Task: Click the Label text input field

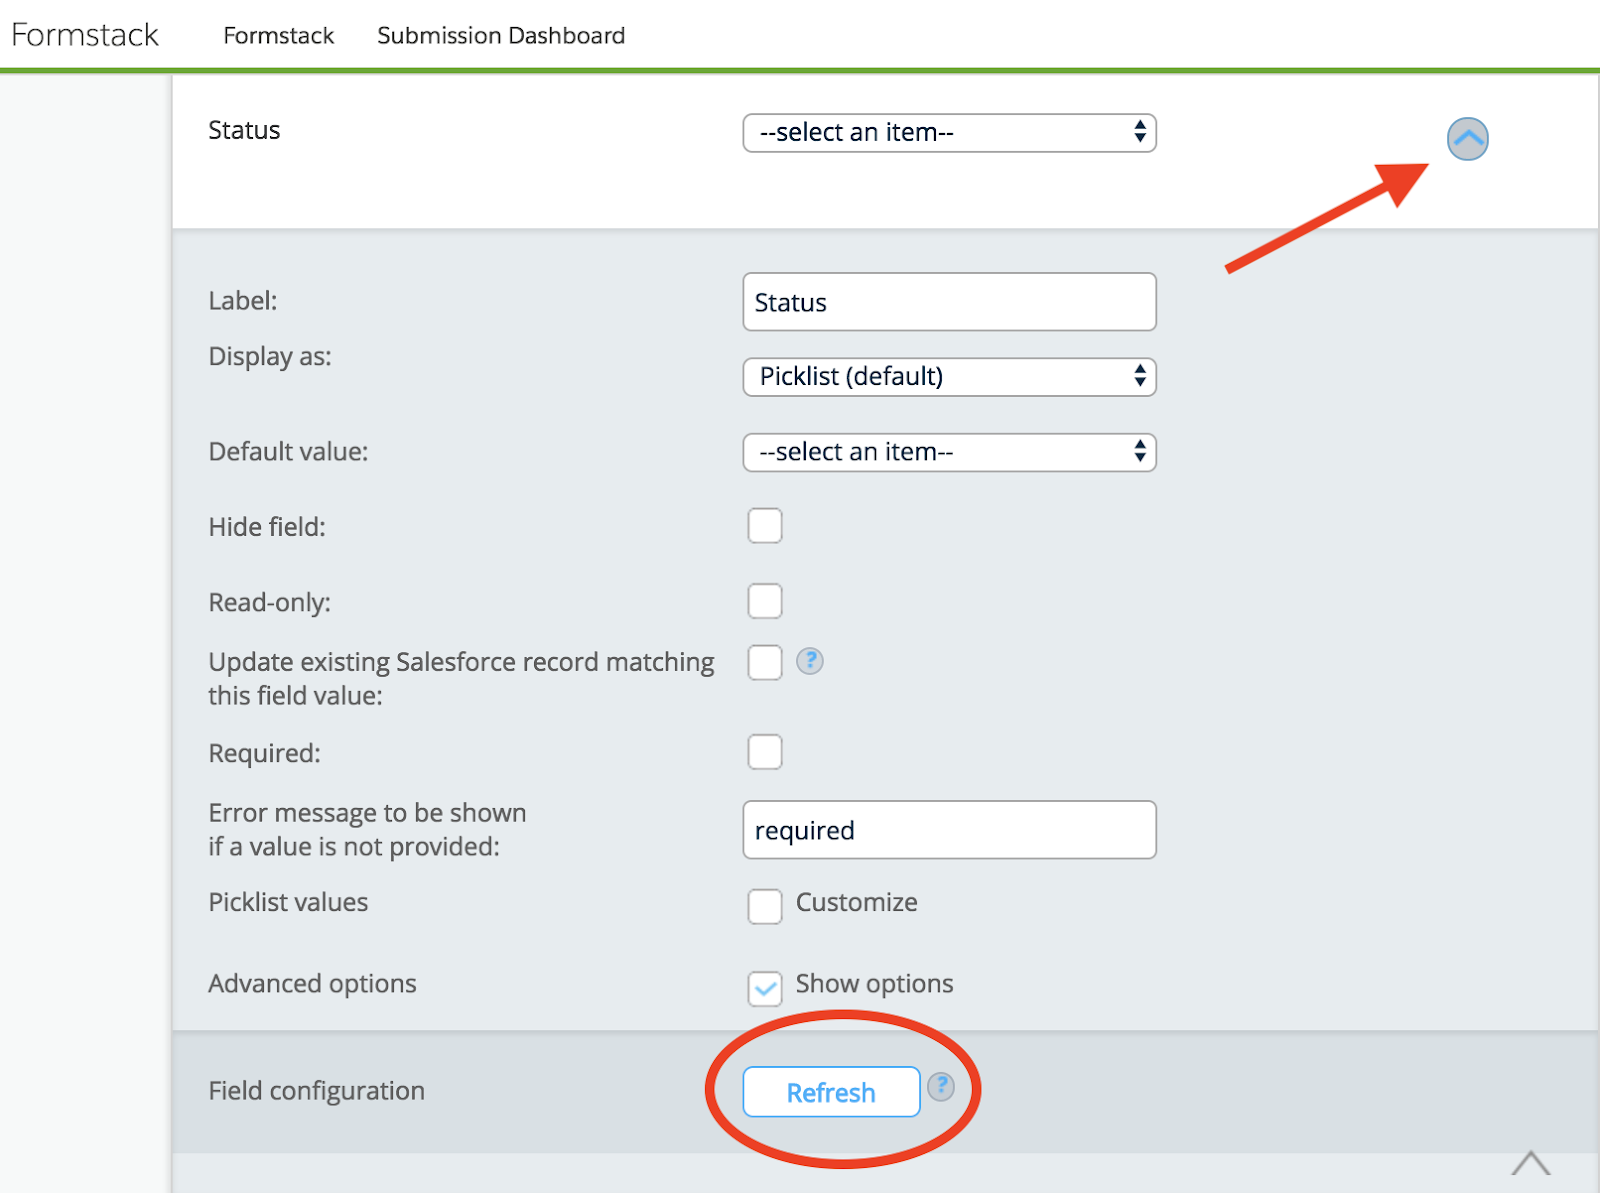Action: coord(949,302)
